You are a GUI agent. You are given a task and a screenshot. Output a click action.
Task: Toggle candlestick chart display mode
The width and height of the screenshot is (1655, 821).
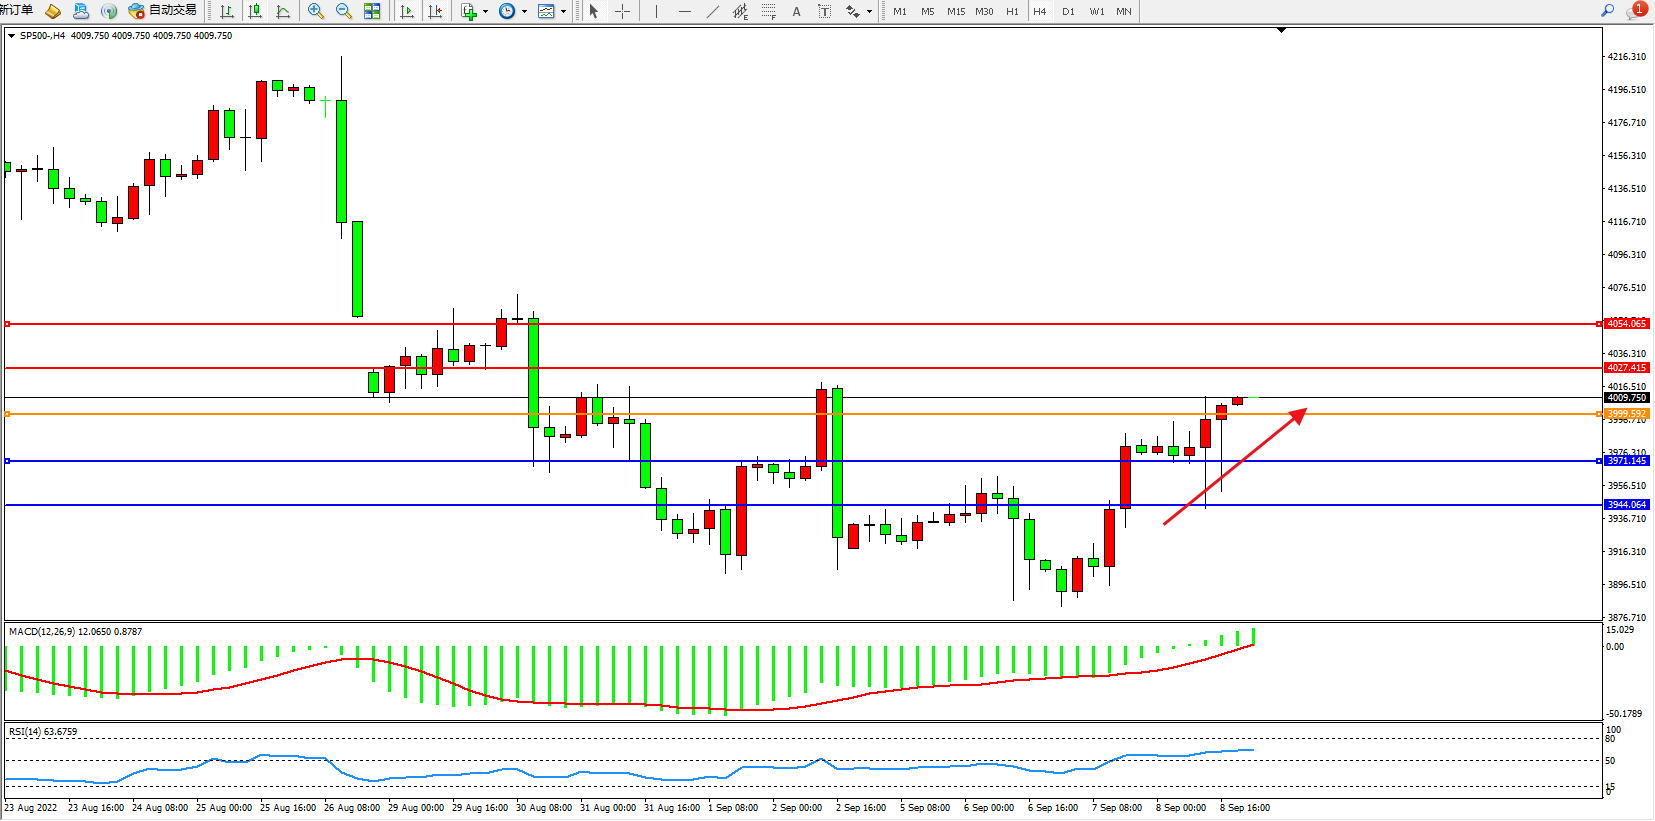coord(255,11)
